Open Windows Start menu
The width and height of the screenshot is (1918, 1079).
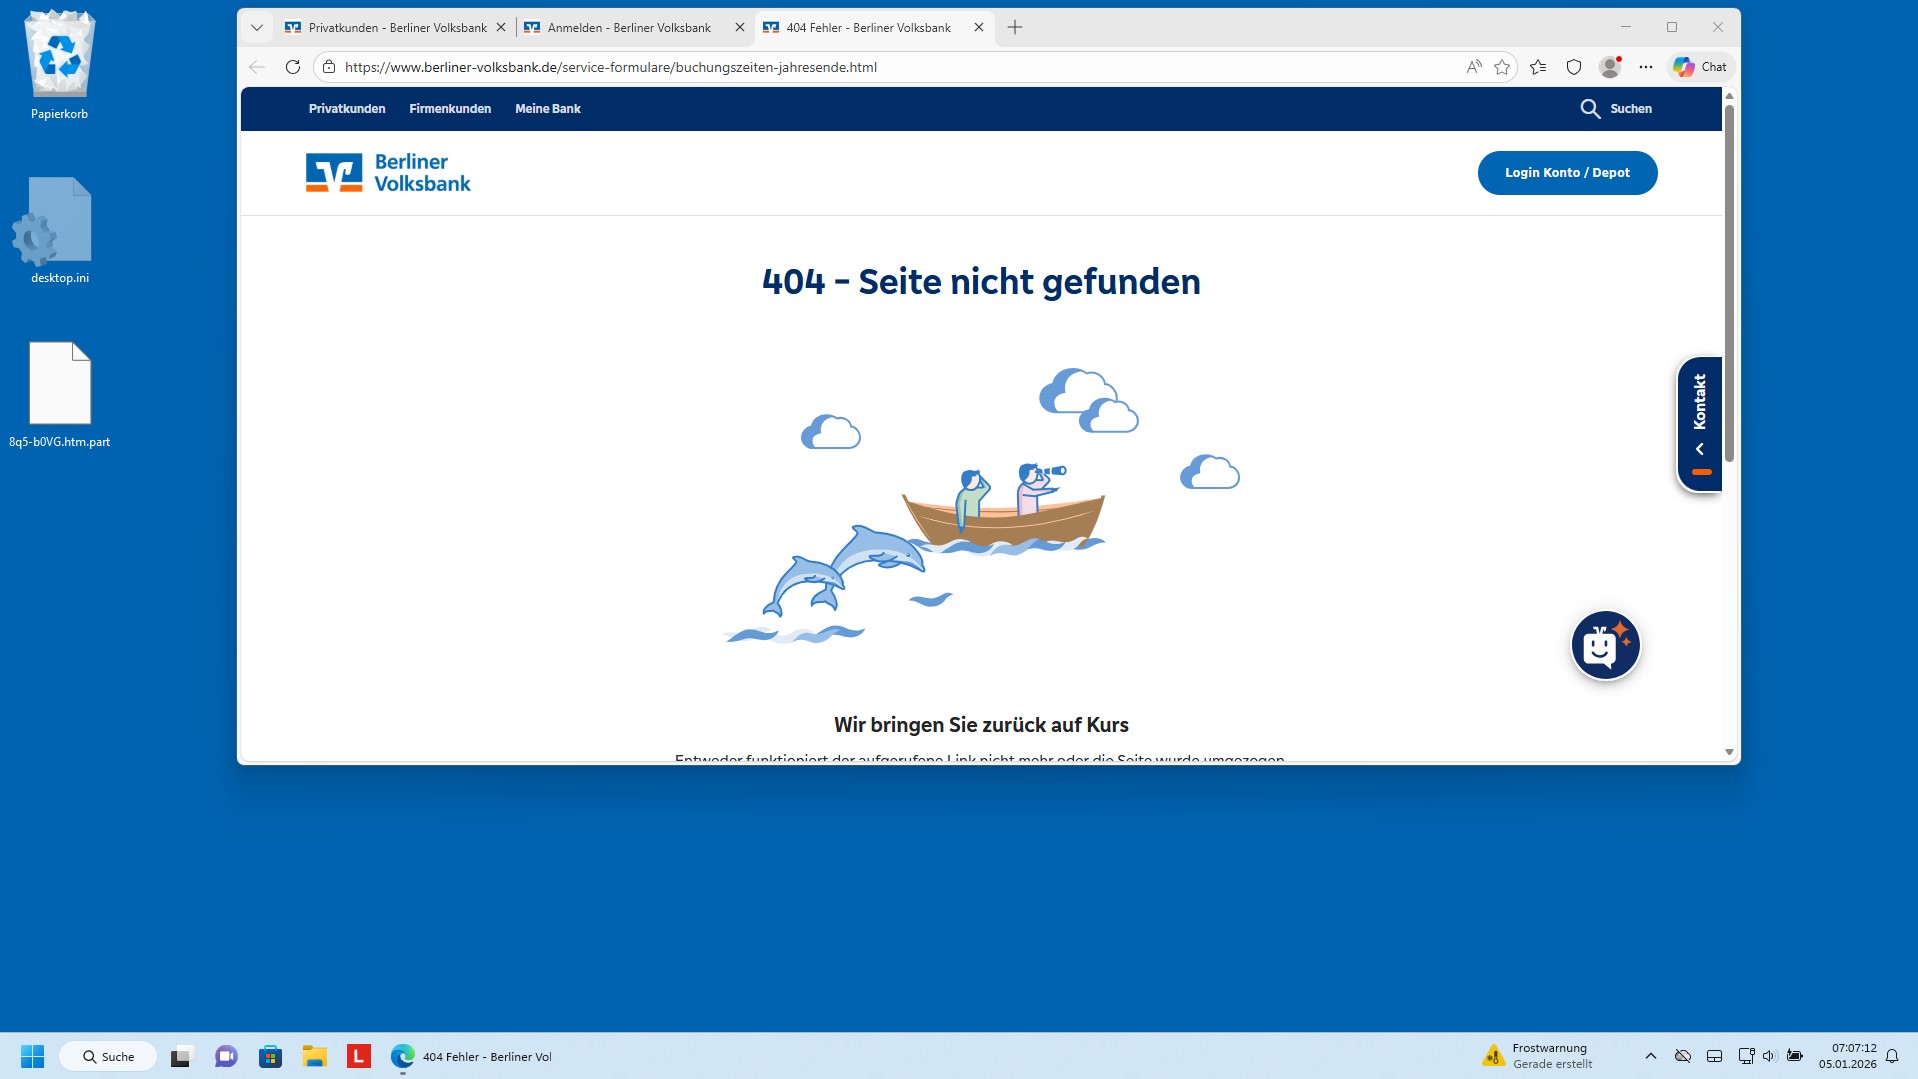tap(32, 1056)
